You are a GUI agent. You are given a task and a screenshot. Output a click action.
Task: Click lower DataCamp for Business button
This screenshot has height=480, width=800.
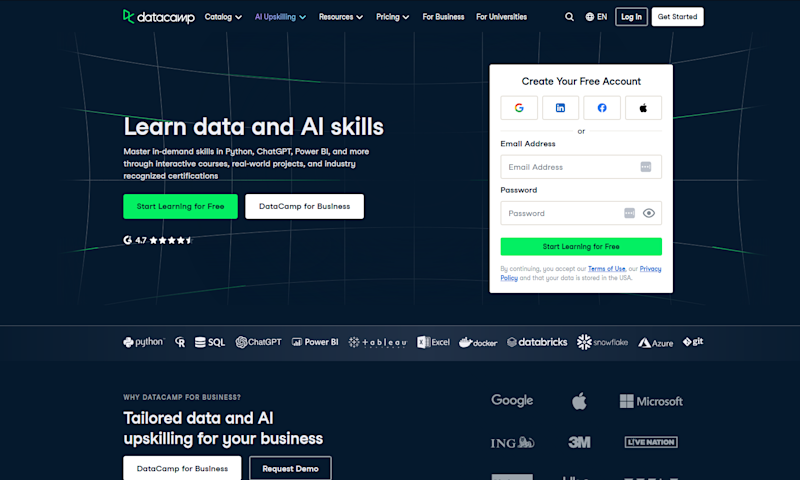click(182, 468)
